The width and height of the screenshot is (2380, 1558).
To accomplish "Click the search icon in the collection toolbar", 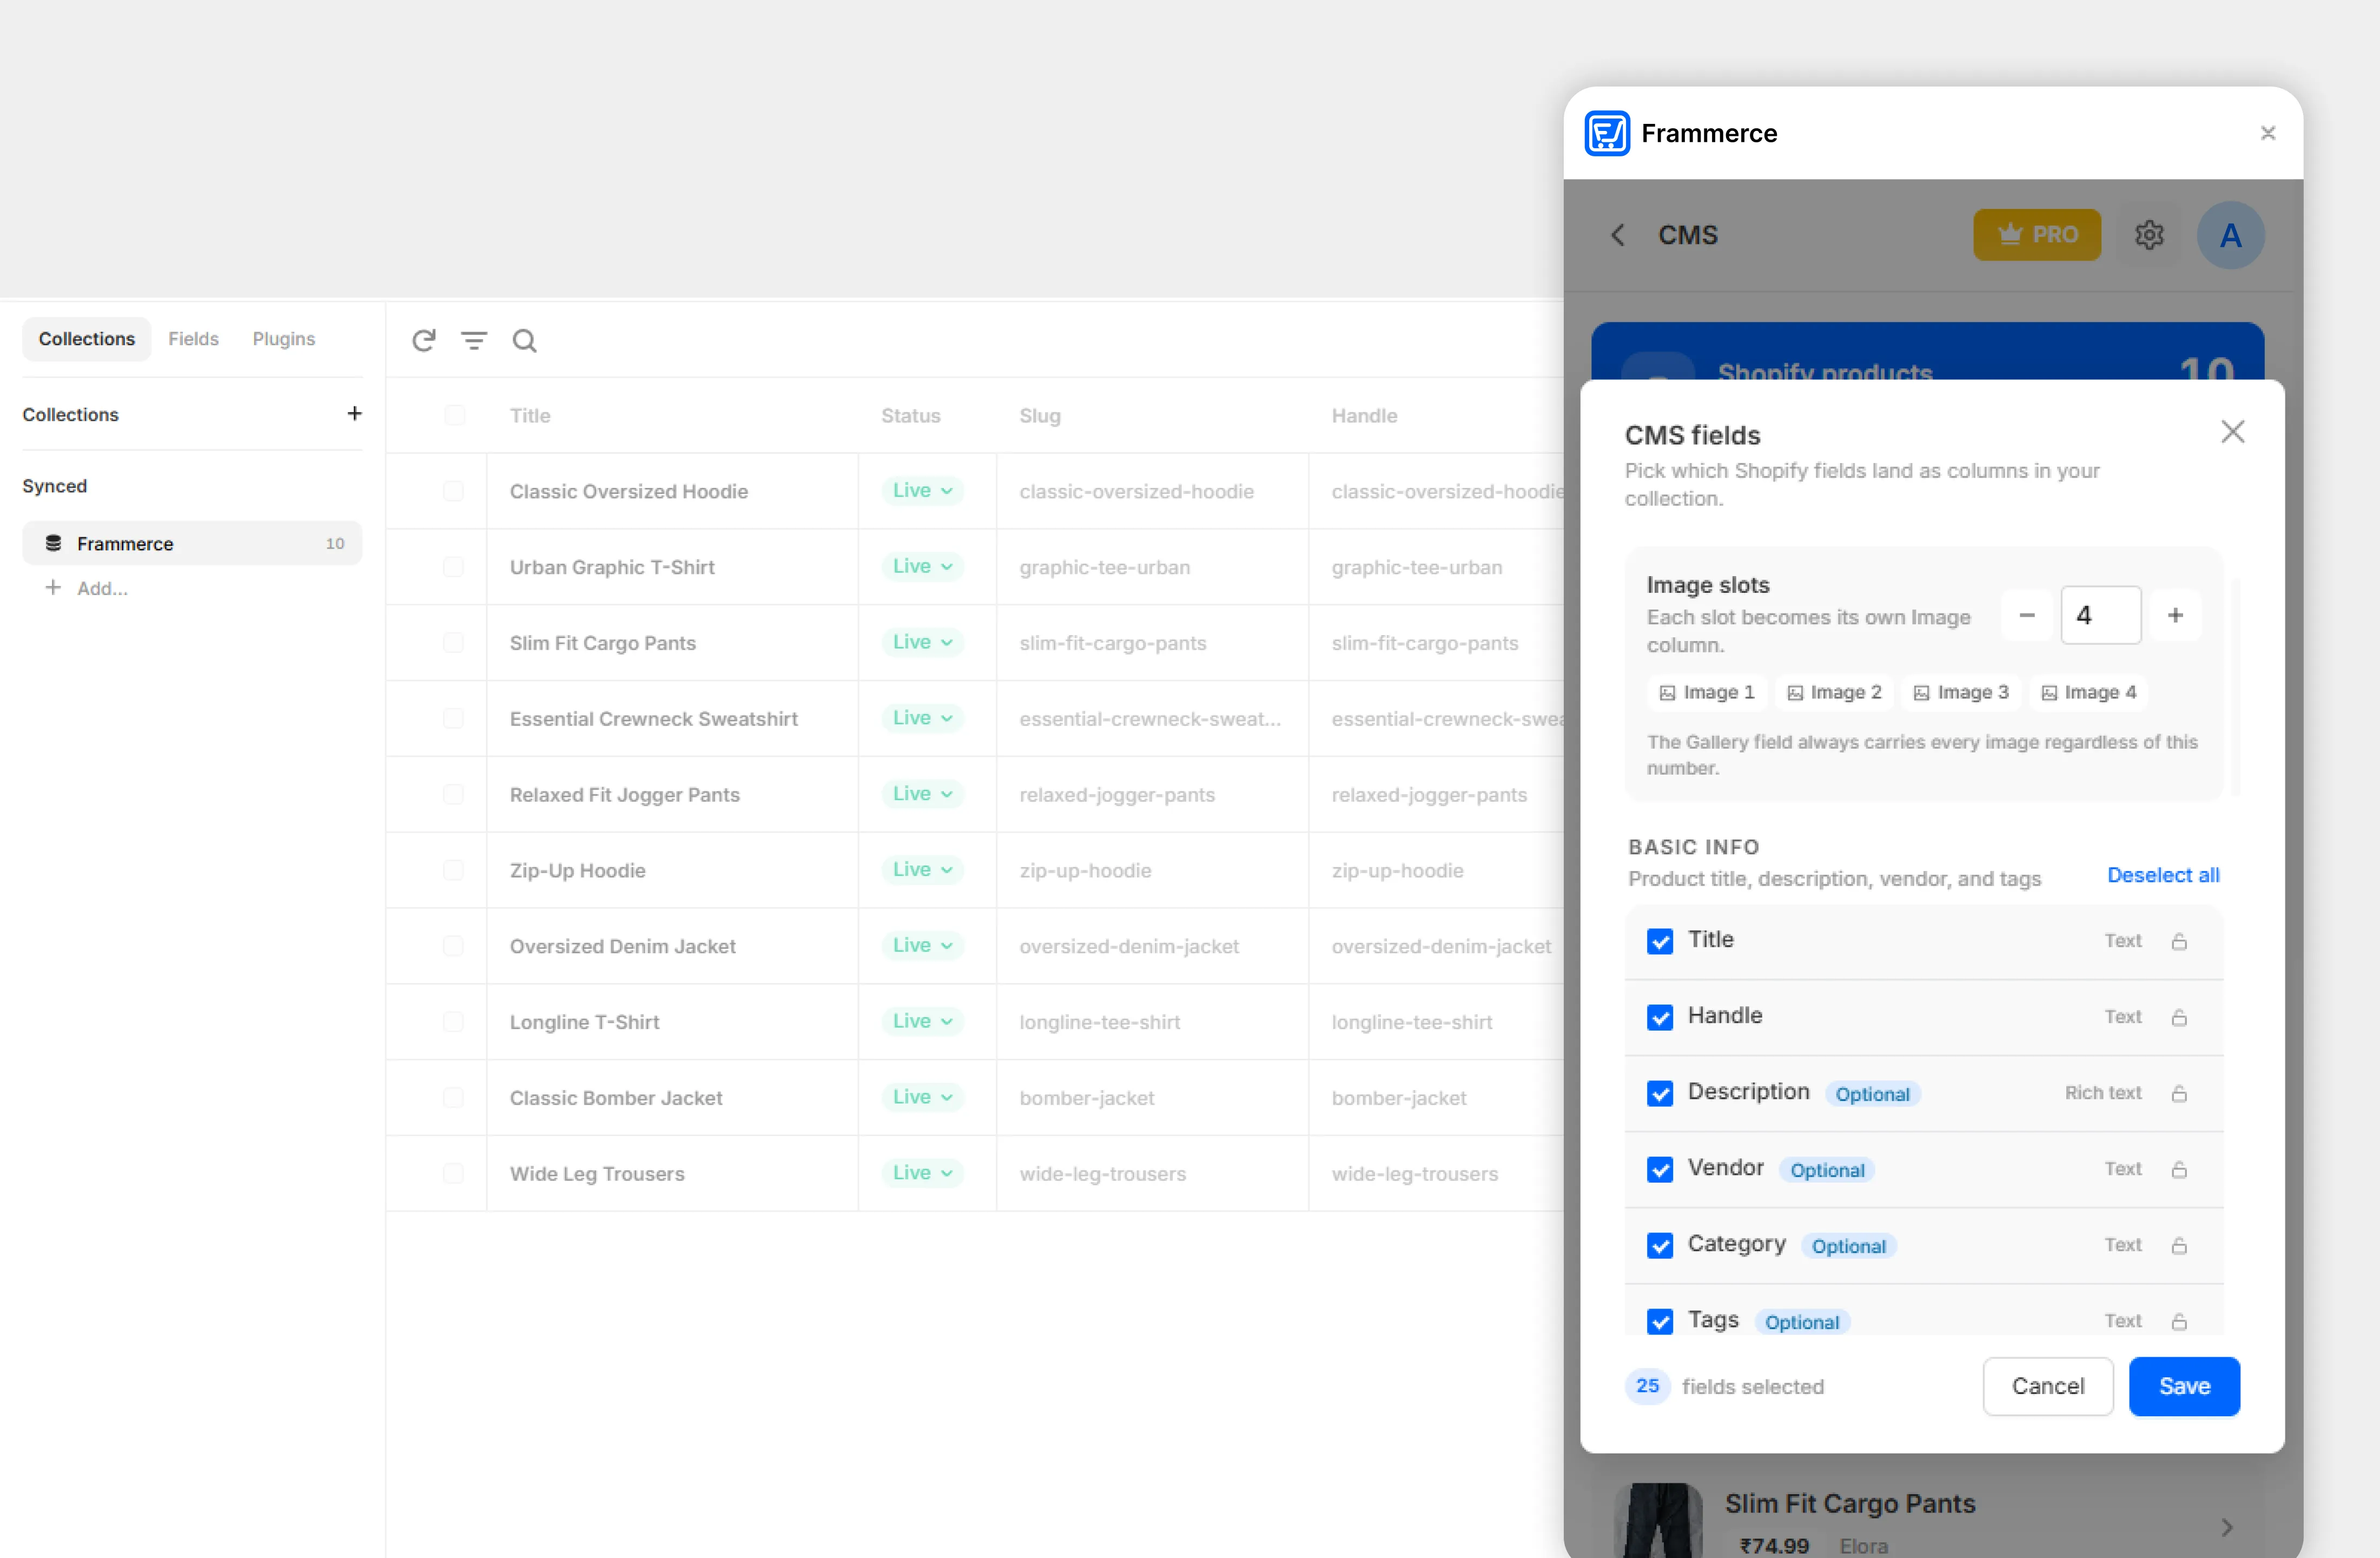I will [x=525, y=341].
